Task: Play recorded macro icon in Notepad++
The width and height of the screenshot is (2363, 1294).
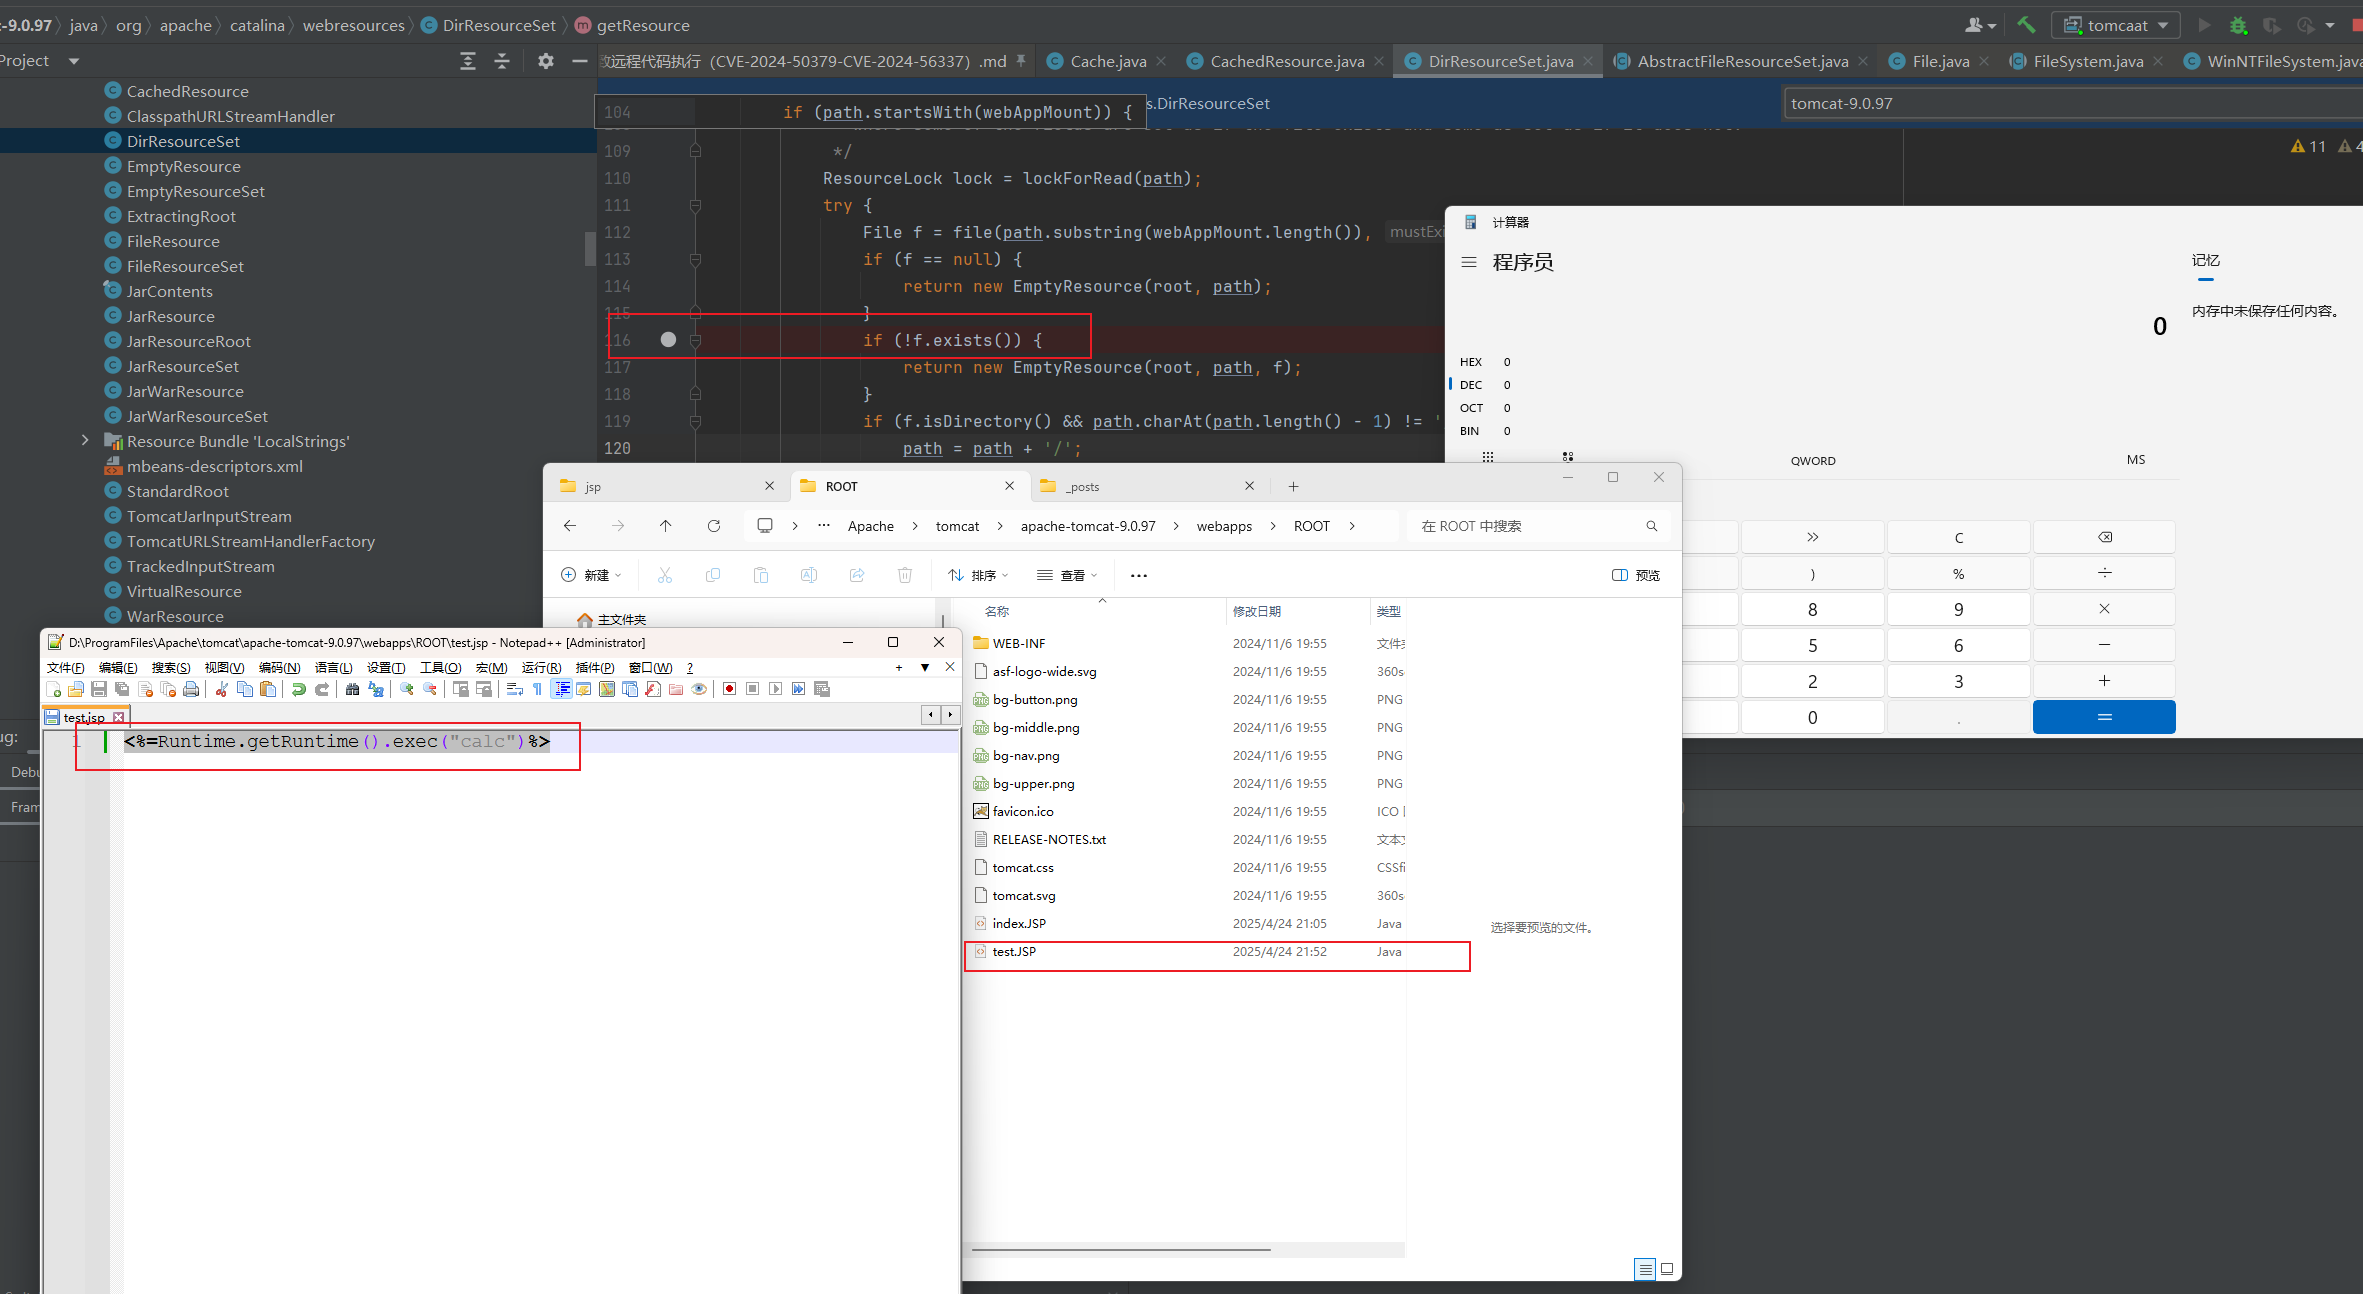Action: (x=776, y=689)
